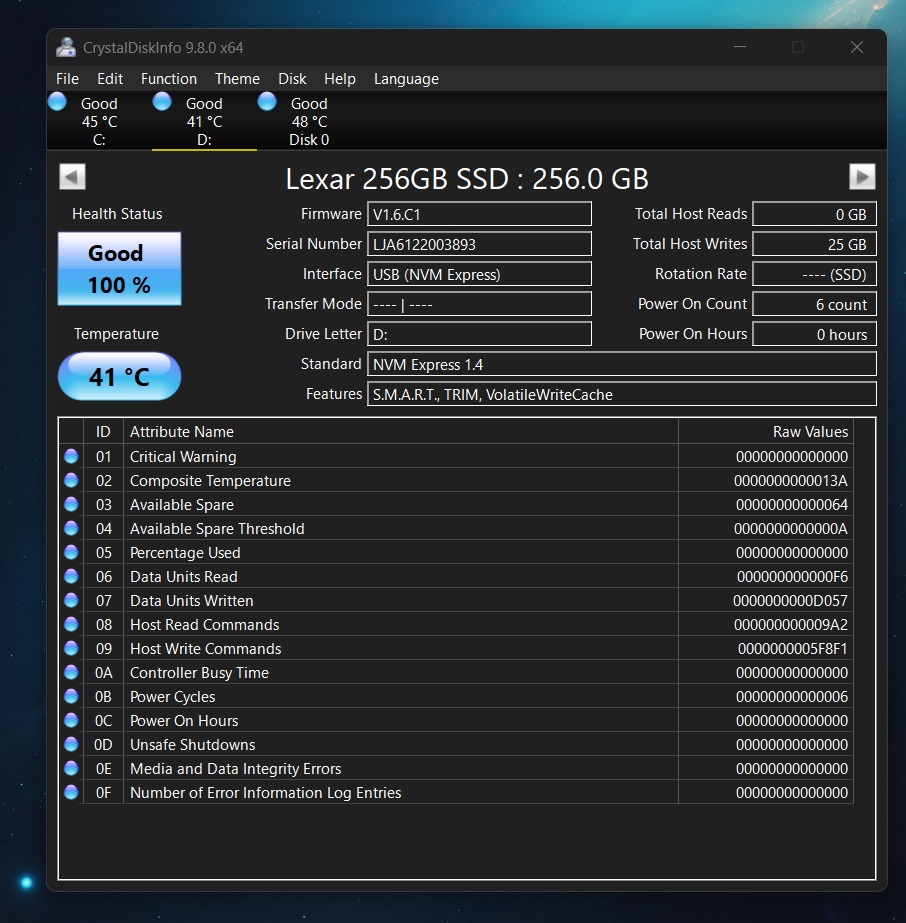
Task: Click raw value 00000000000064
Action: point(792,505)
